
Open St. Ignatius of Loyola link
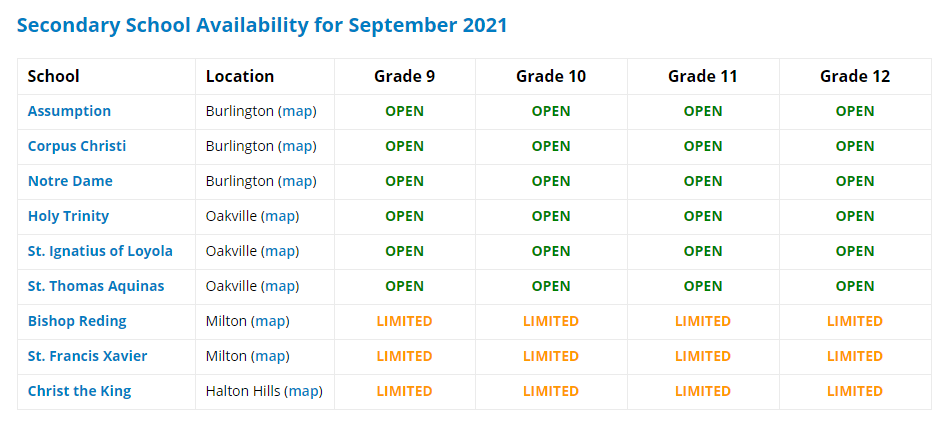point(100,251)
